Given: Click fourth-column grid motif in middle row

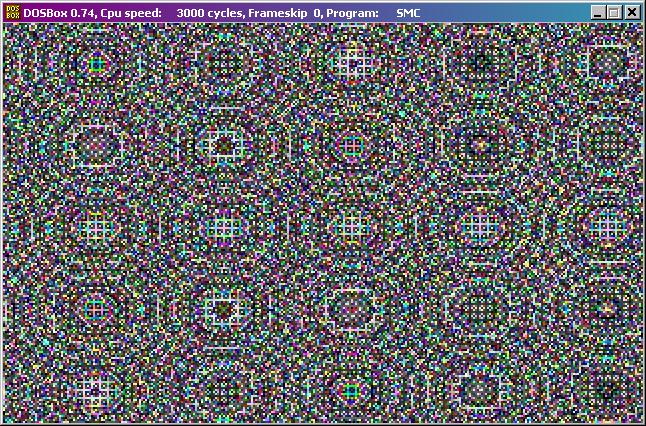Looking at the screenshot, I should 480,227.
